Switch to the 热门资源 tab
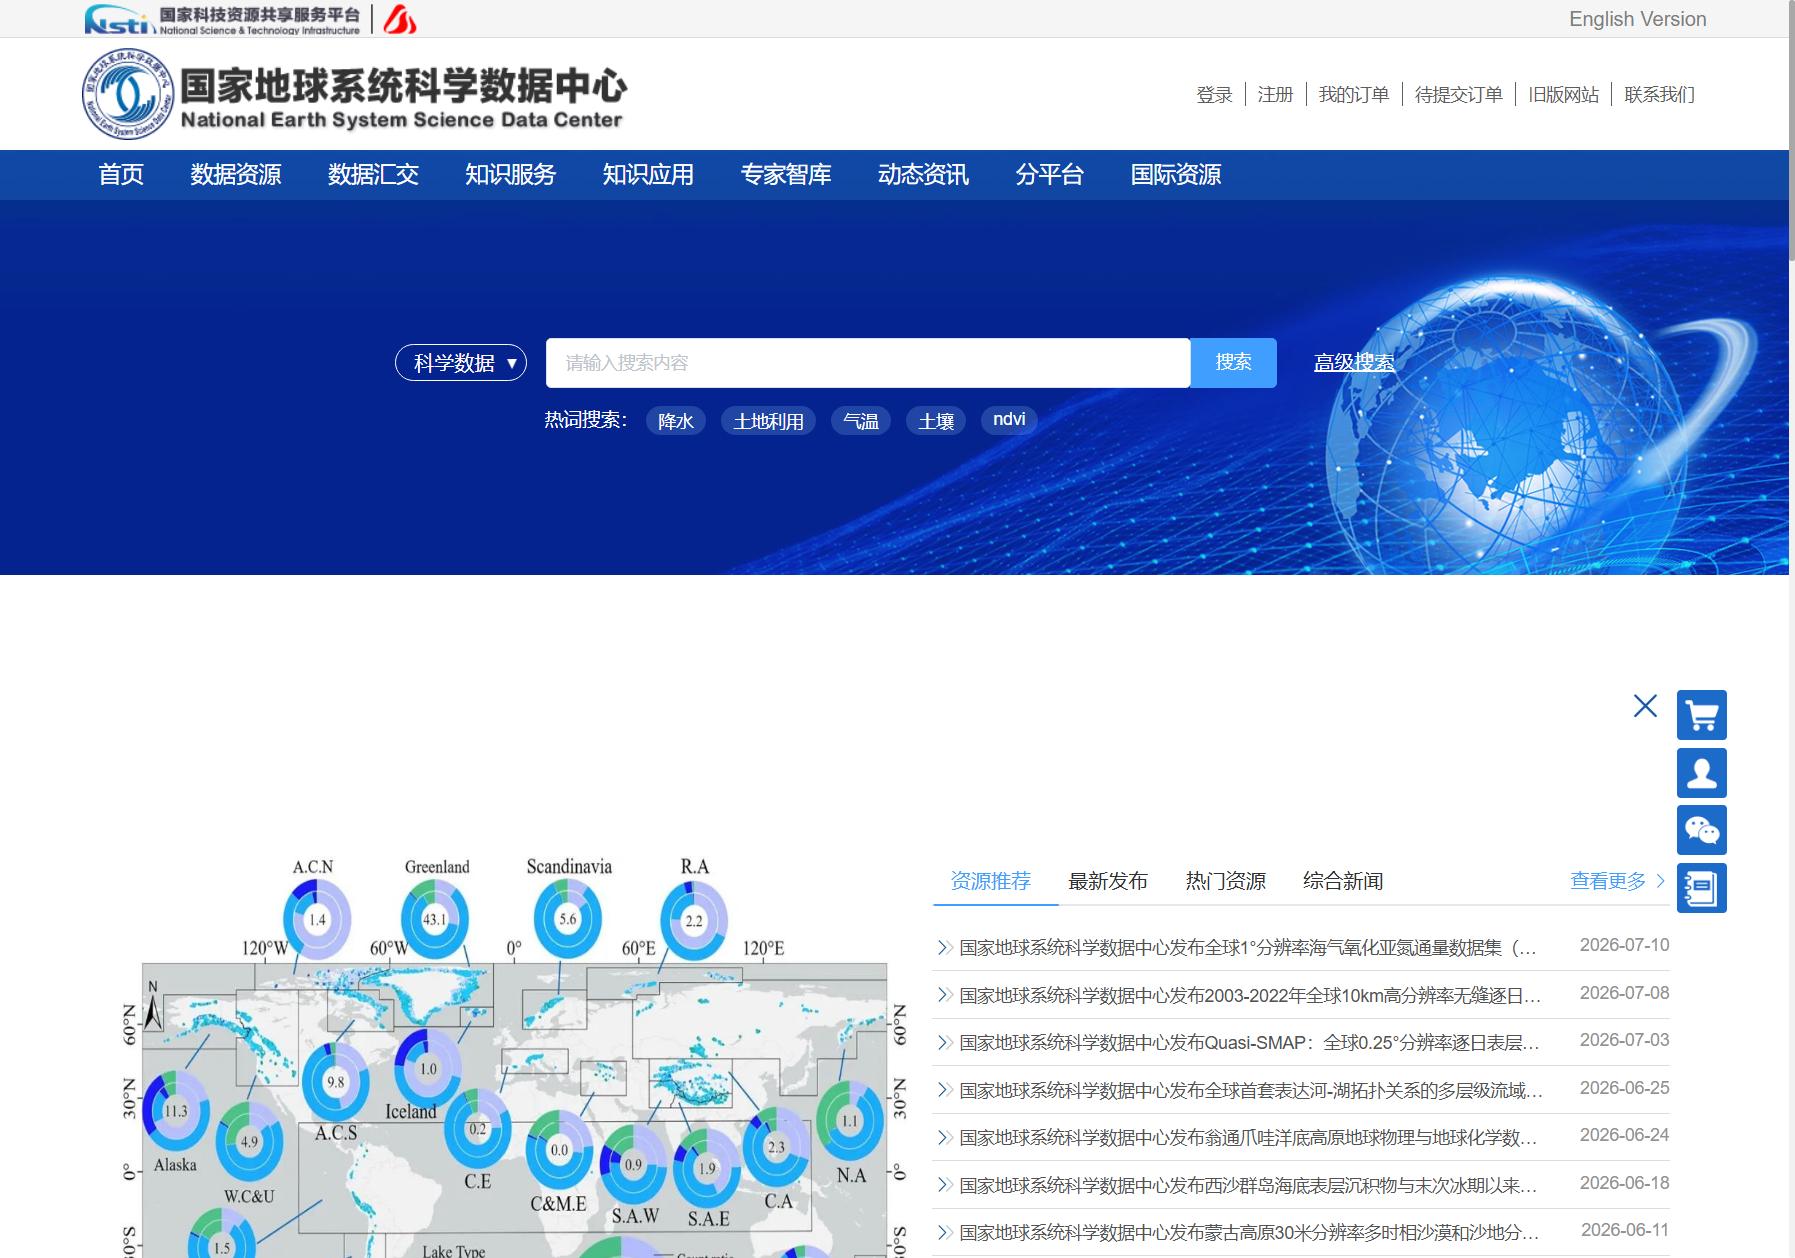Image resolution: width=1795 pixels, height=1258 pixels. pos(1225,881)
